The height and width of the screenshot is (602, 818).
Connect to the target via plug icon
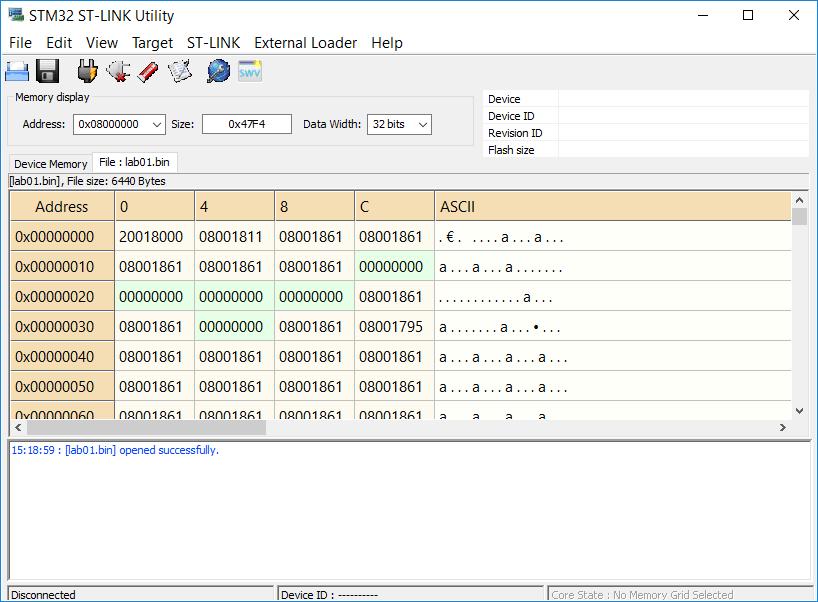[x=87, y=71]
